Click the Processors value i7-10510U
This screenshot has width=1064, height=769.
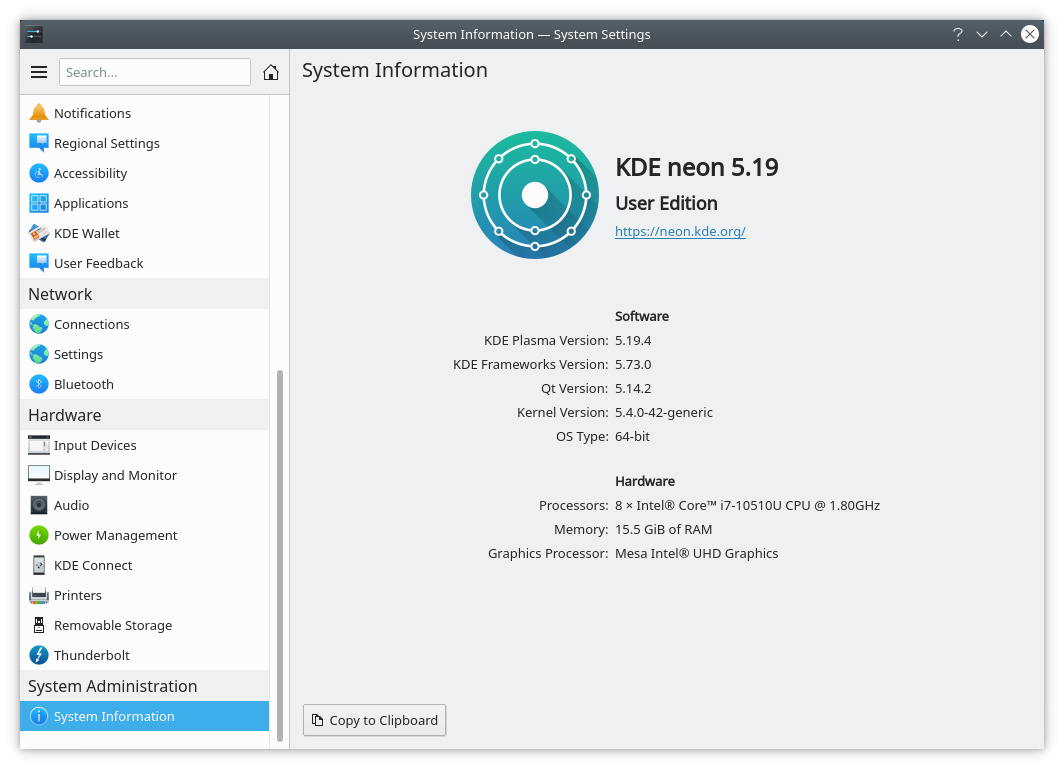(747, 506)
